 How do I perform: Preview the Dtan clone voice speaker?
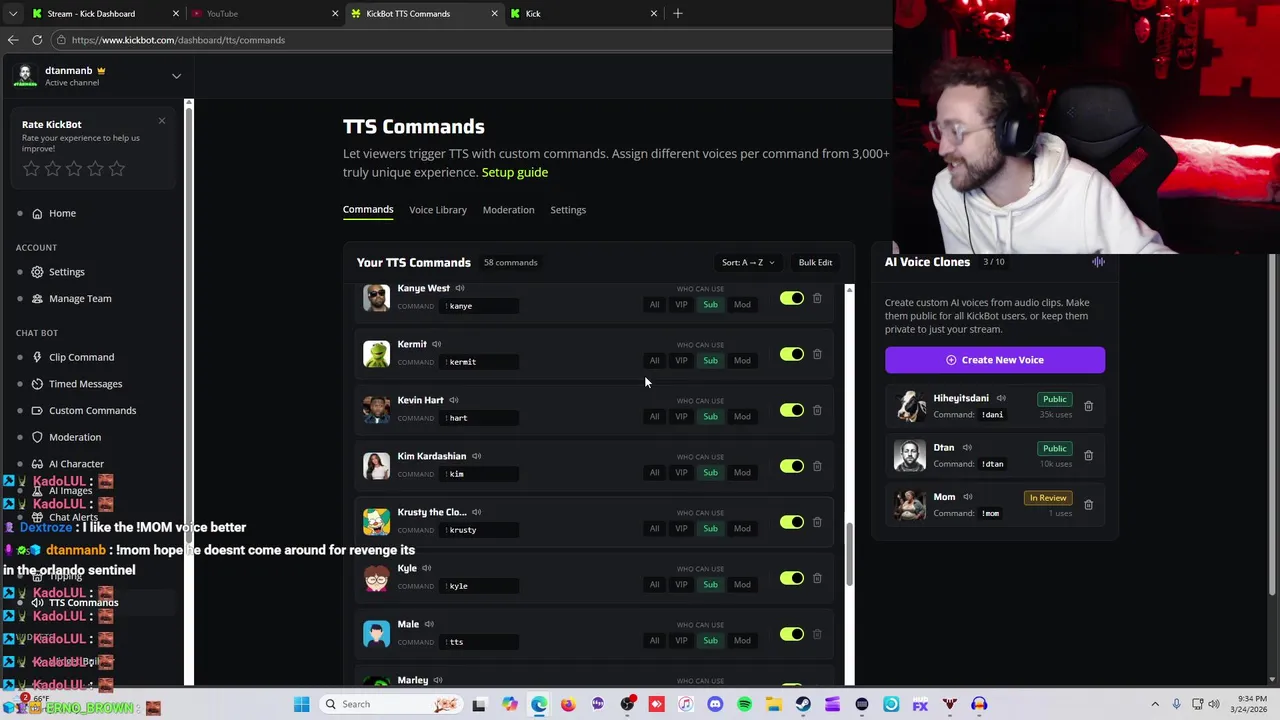(x=967, y=448)
